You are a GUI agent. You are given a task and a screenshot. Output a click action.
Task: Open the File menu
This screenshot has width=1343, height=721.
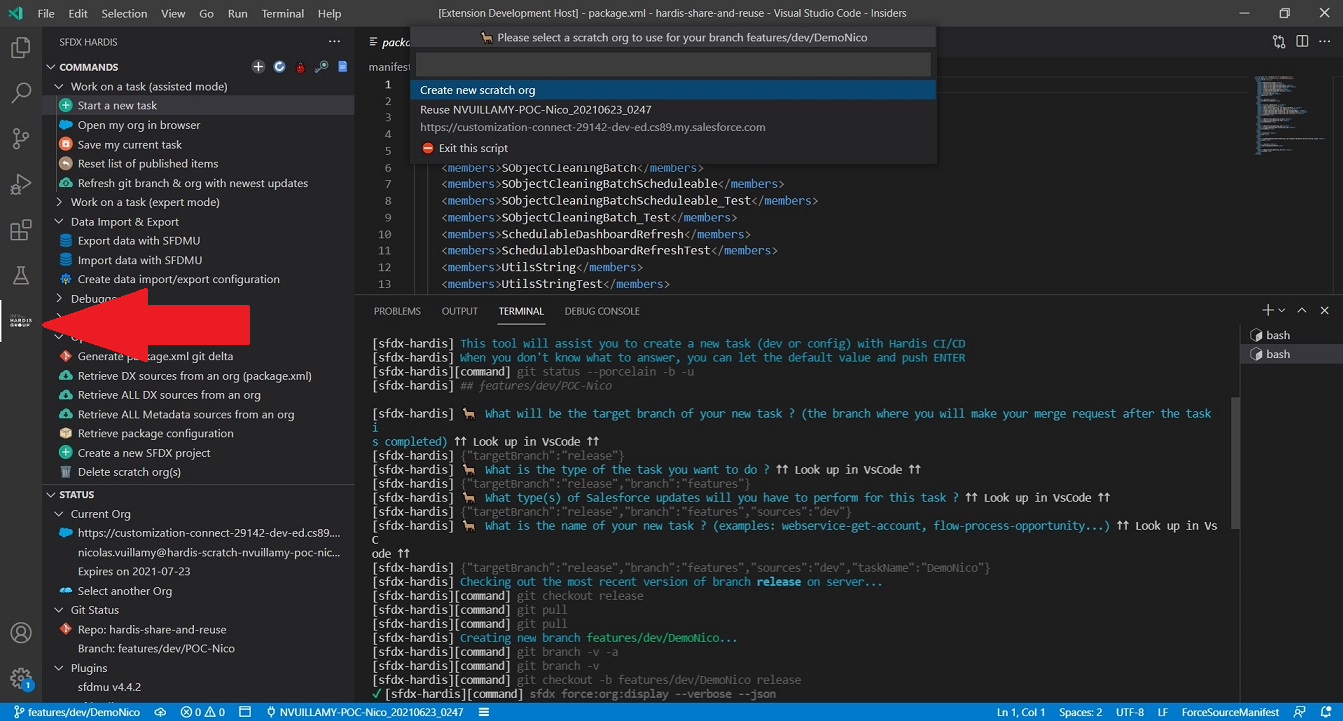(46, 13)
